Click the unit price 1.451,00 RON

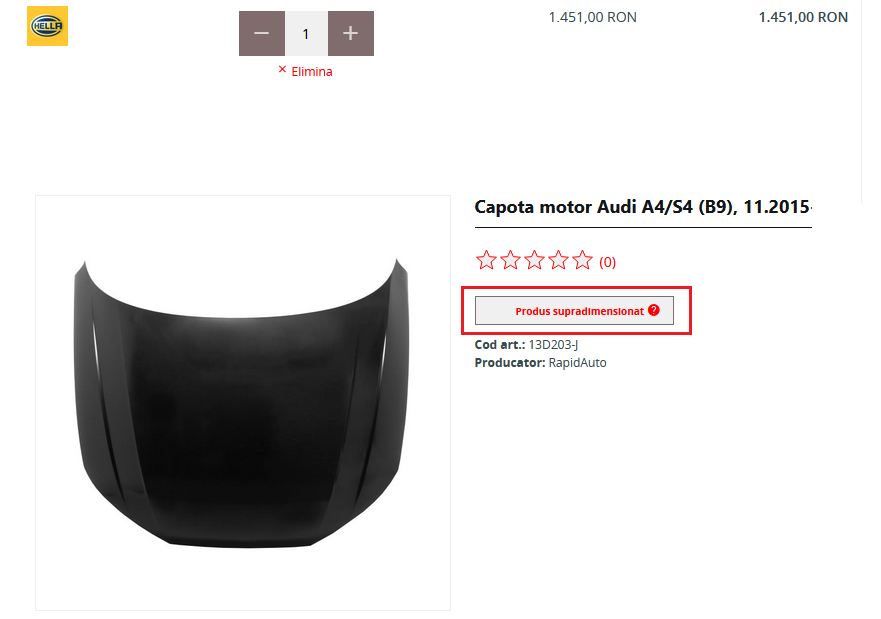coord(592,17)
